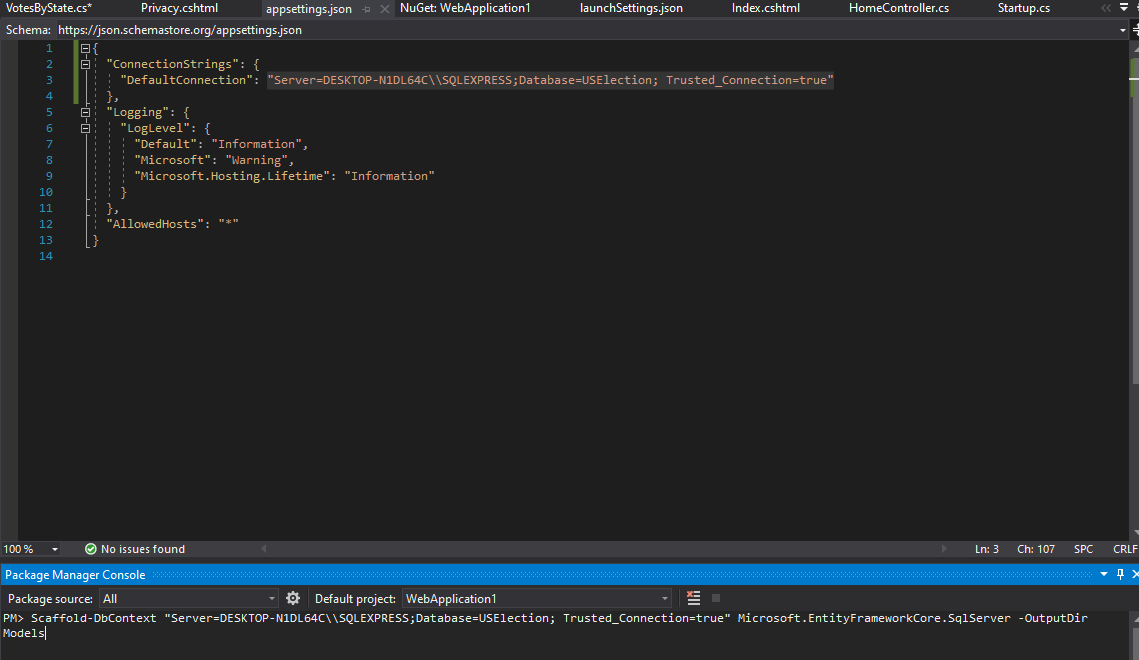The image size is (1139, 660).
Task: Toggle auto-hide pin on Package Manager Console
Action: [1119, 574]
